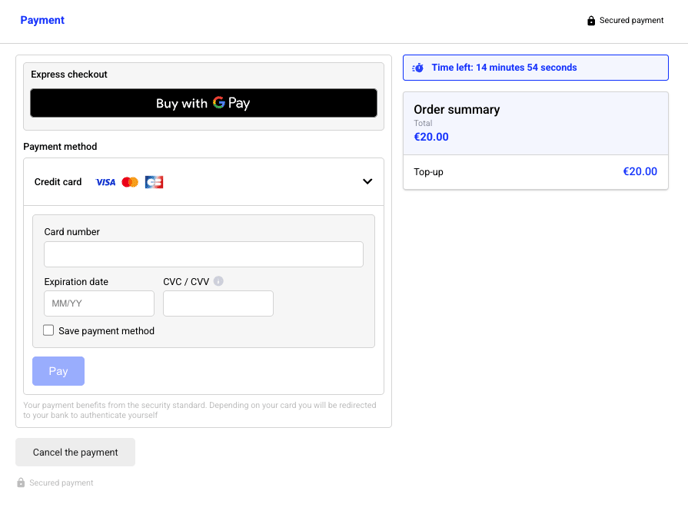Image resolution: width=688 pixels, height=514 pixels.
Task: Click the CB card logo
Action: (x=154, y=182)
